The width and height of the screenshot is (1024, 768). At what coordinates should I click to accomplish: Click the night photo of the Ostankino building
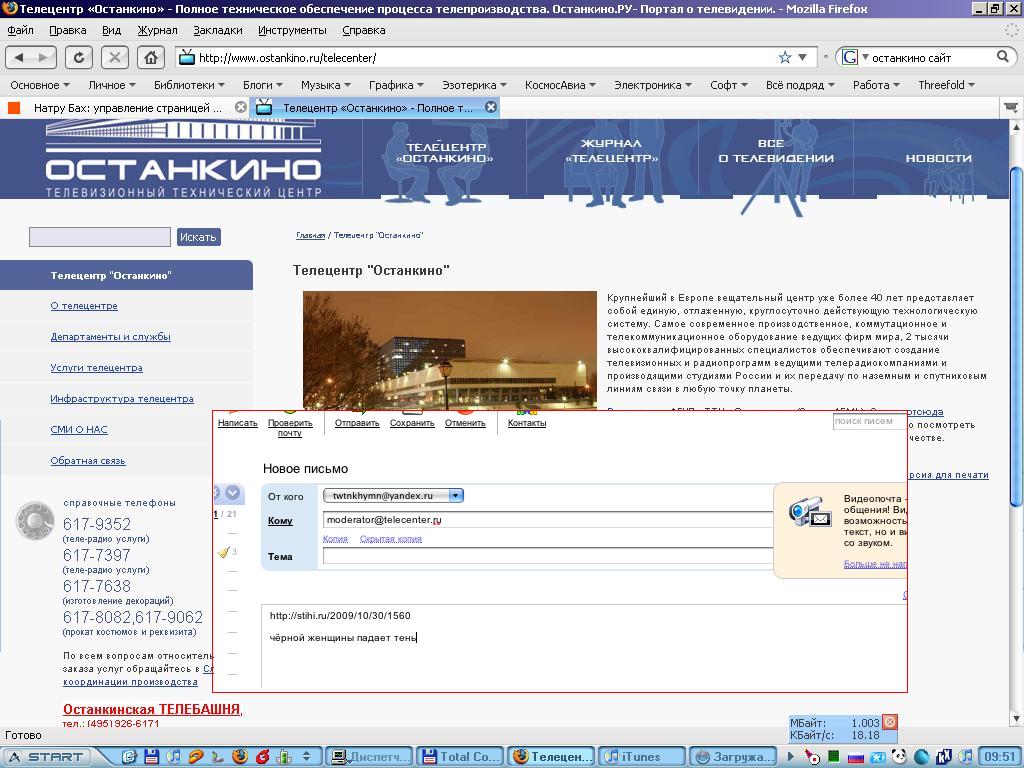(x=450, y=350)
